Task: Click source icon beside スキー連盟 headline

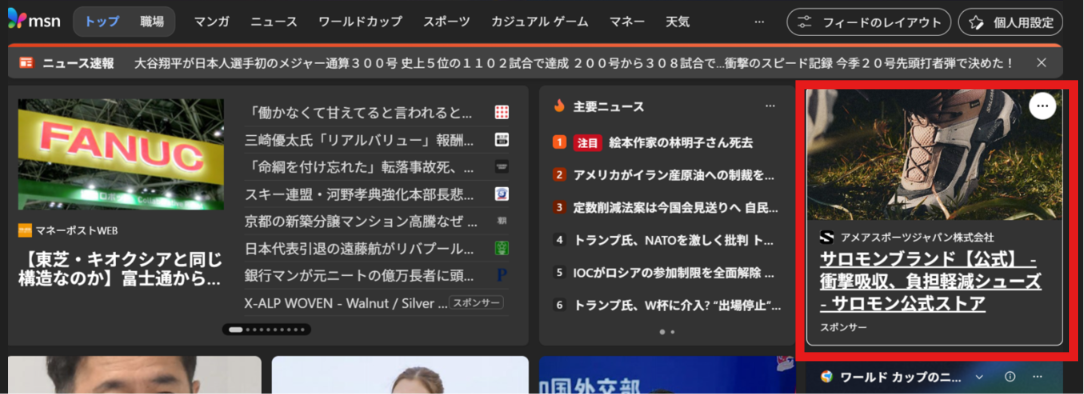Action: tap(502, 194)
